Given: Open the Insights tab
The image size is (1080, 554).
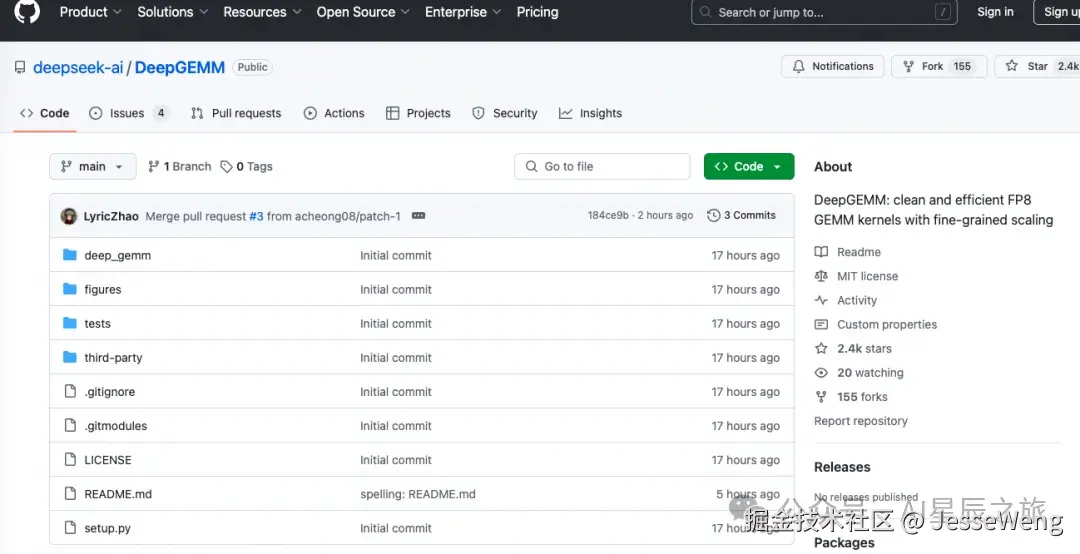Looking at the screenshot, I should coord(590,113).
